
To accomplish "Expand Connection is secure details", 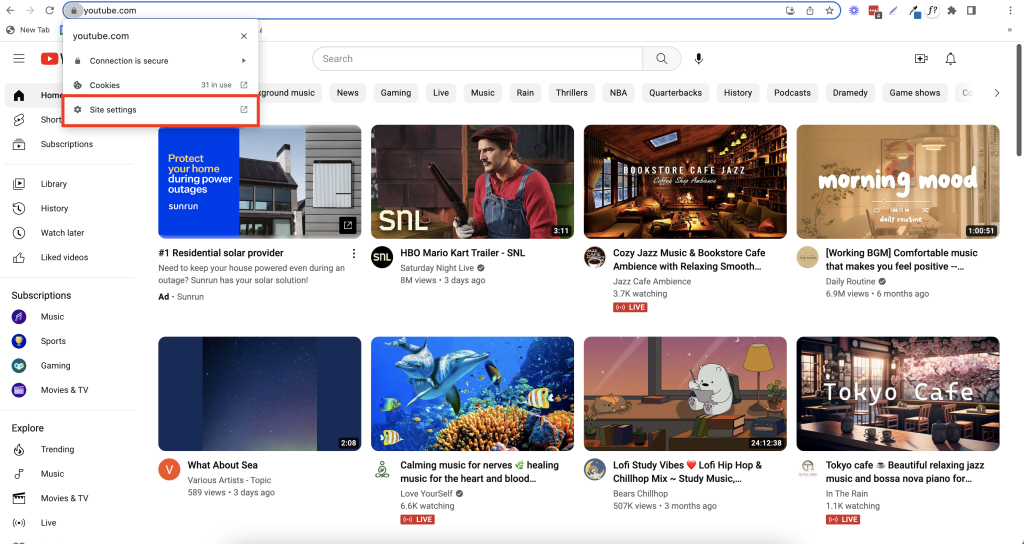I will (x=160, y=61).
